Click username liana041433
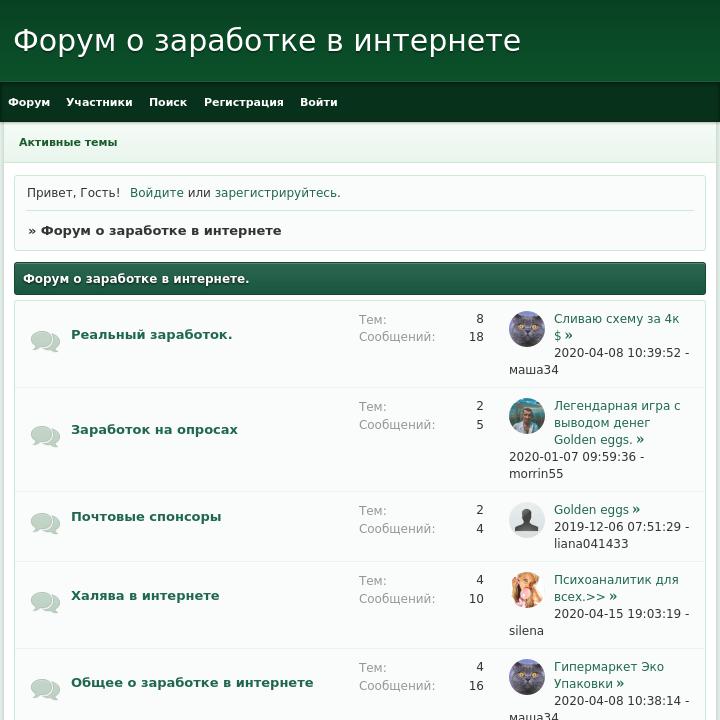Viewport: 720px width, 720px height. pos(591,544)
